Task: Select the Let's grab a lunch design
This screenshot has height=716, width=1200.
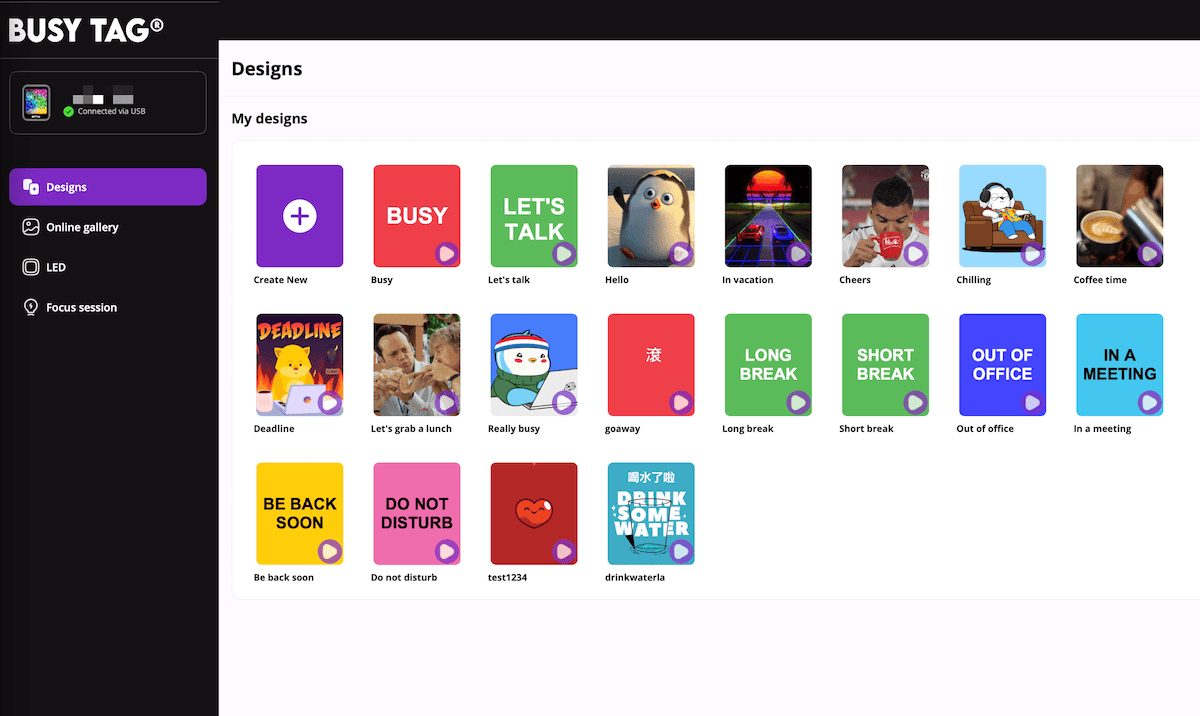Action: 416,364
